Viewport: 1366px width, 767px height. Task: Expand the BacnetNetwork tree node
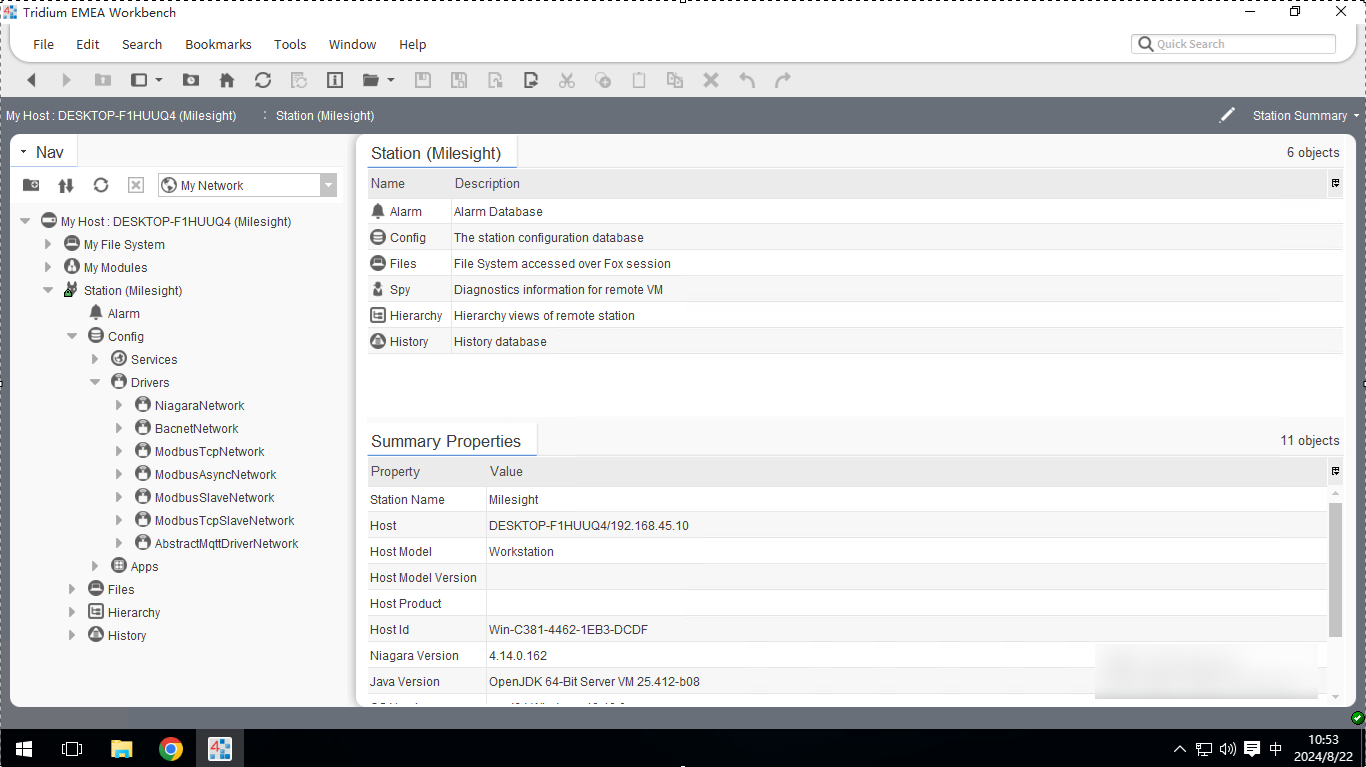click(119, 428)
